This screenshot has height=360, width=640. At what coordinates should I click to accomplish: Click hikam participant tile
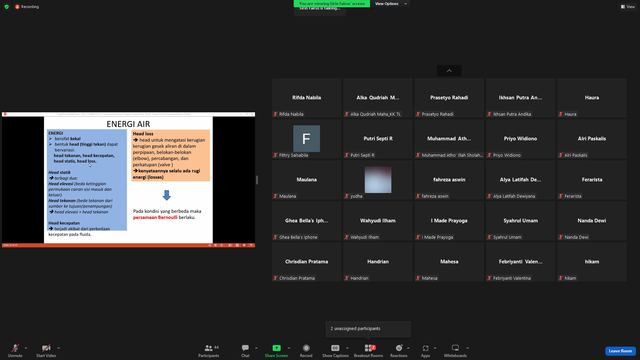tap(592, 262)
